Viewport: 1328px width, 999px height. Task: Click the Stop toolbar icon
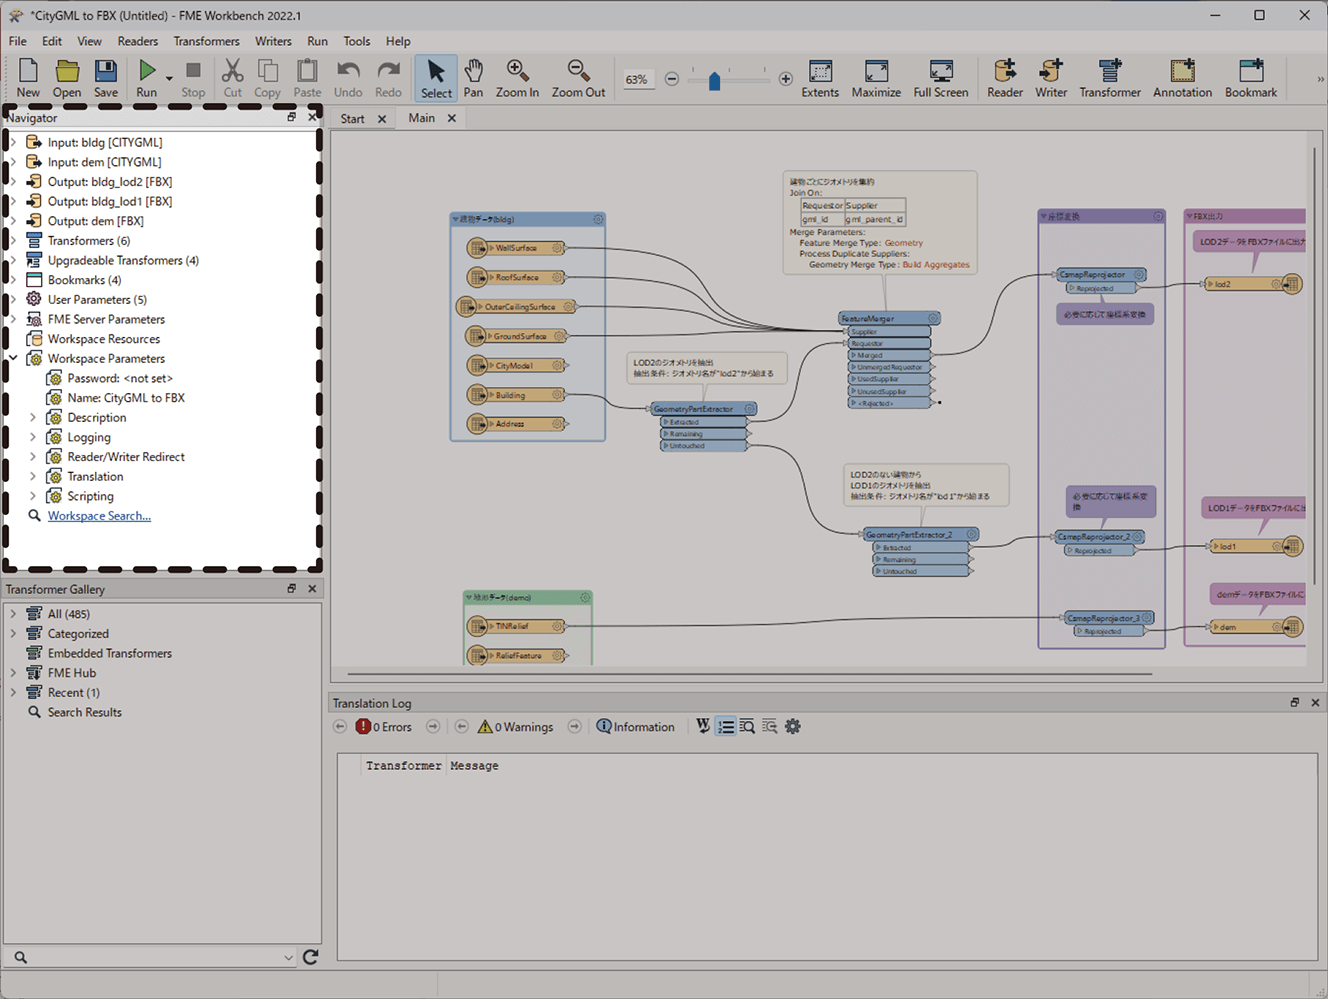193,78
